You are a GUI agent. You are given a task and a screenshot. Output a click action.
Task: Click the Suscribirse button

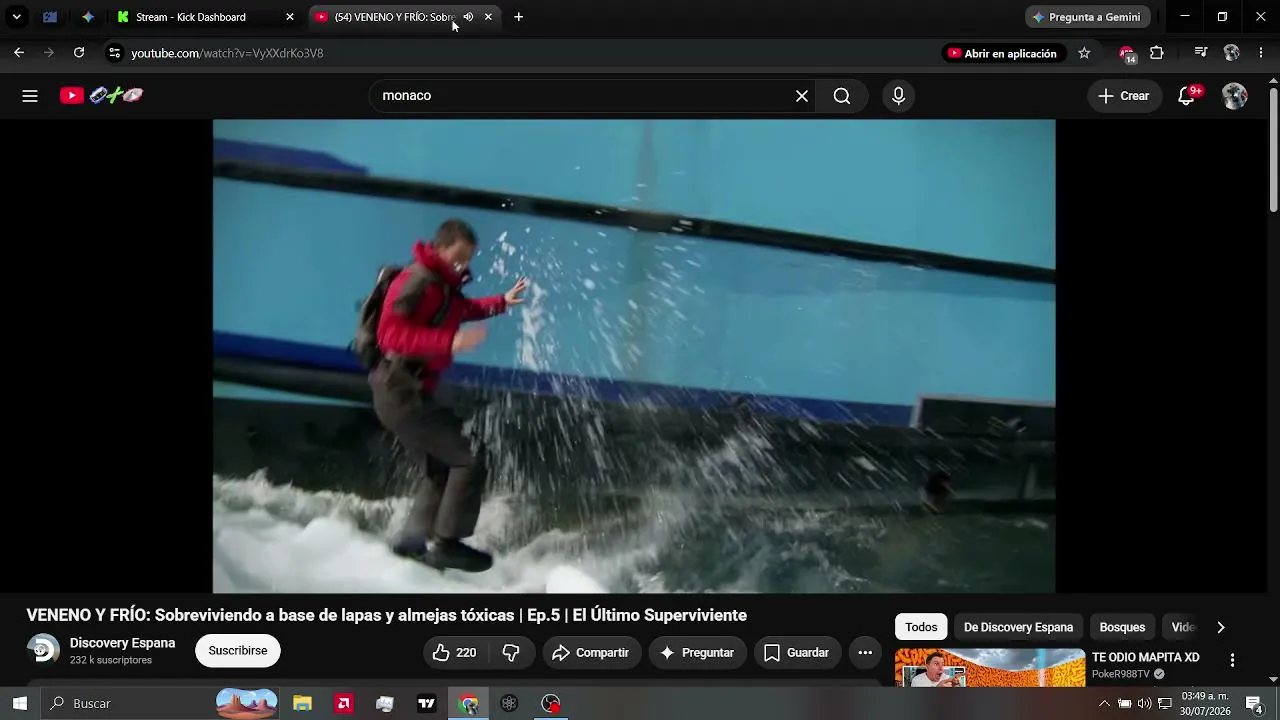[x=238, y=651]
